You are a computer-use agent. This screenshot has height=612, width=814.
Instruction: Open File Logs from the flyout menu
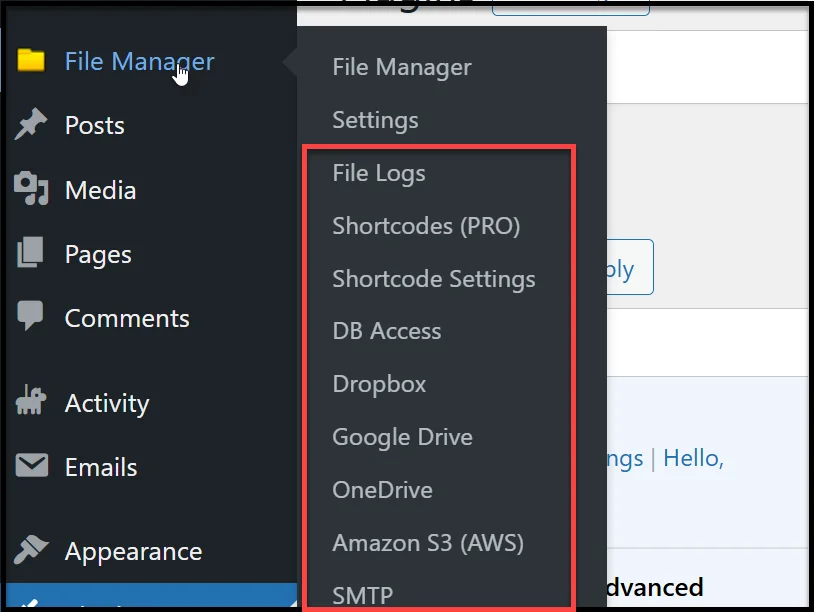(x=378, y=172)
